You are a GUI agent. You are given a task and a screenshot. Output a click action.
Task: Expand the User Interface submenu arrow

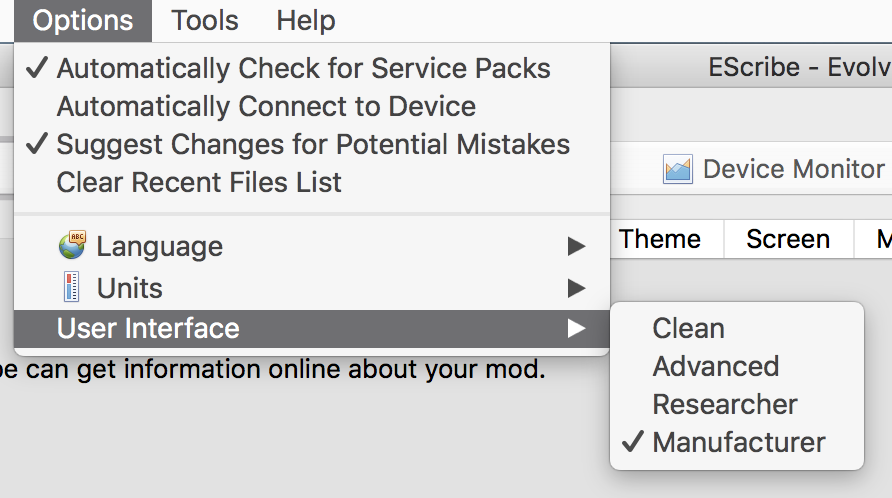click(x=576, y=328)
